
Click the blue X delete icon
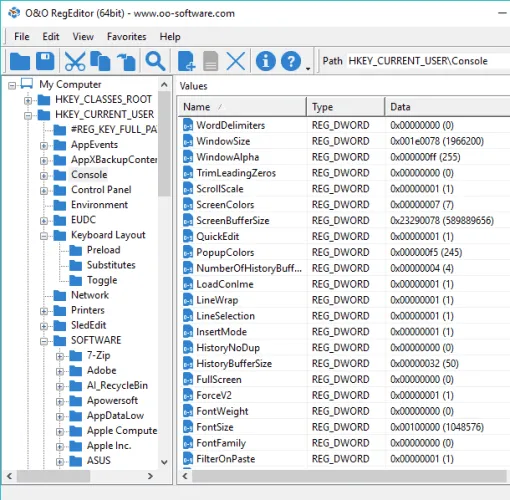(236, 61)
